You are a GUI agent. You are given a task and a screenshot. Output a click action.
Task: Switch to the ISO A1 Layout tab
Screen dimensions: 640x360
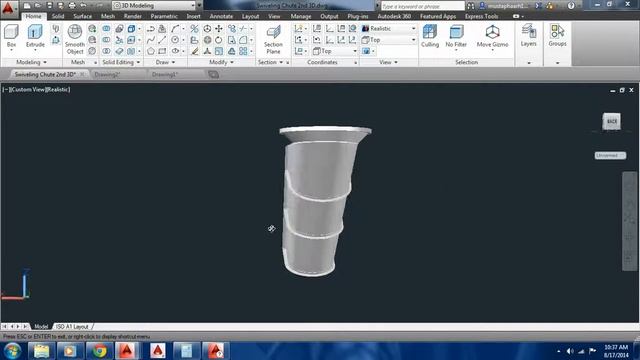pos(72,327)
